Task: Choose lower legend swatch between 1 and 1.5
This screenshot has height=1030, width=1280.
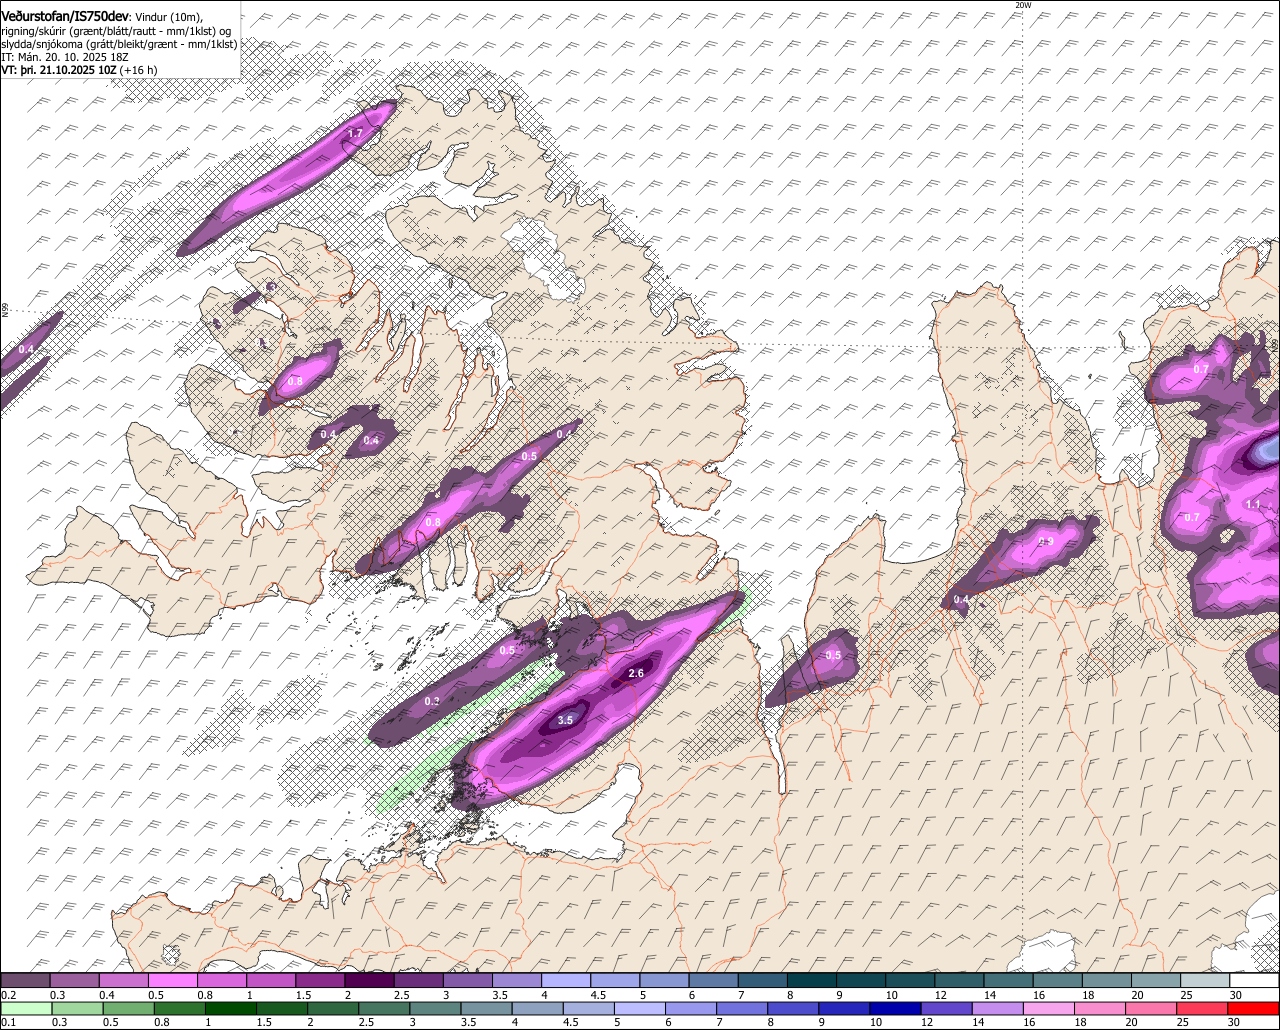Action: [231, 1009]
